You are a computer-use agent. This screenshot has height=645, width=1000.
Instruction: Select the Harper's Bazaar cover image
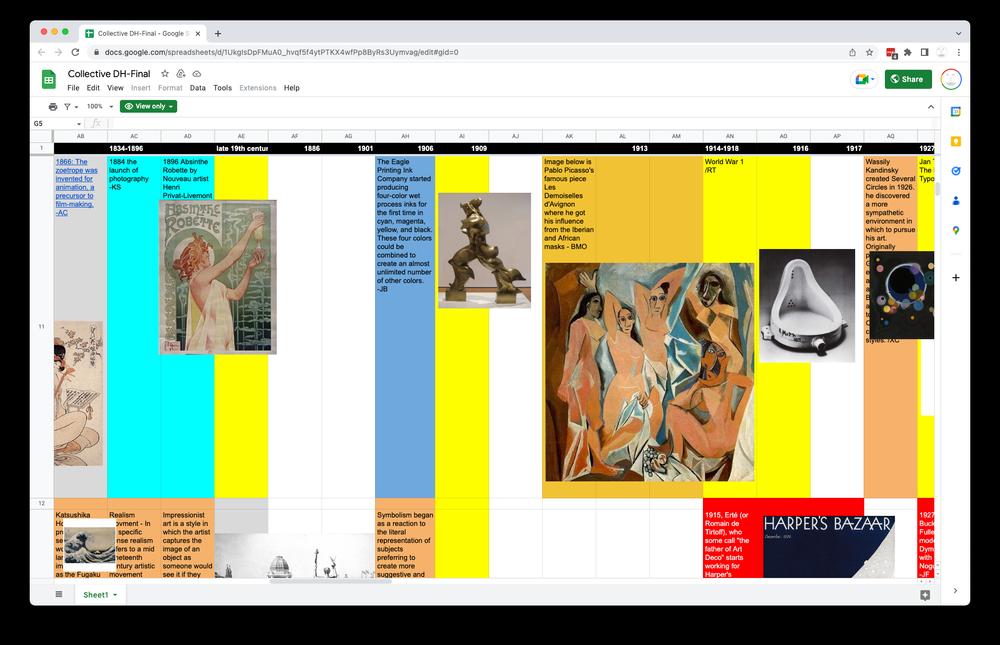pos(829,547)
